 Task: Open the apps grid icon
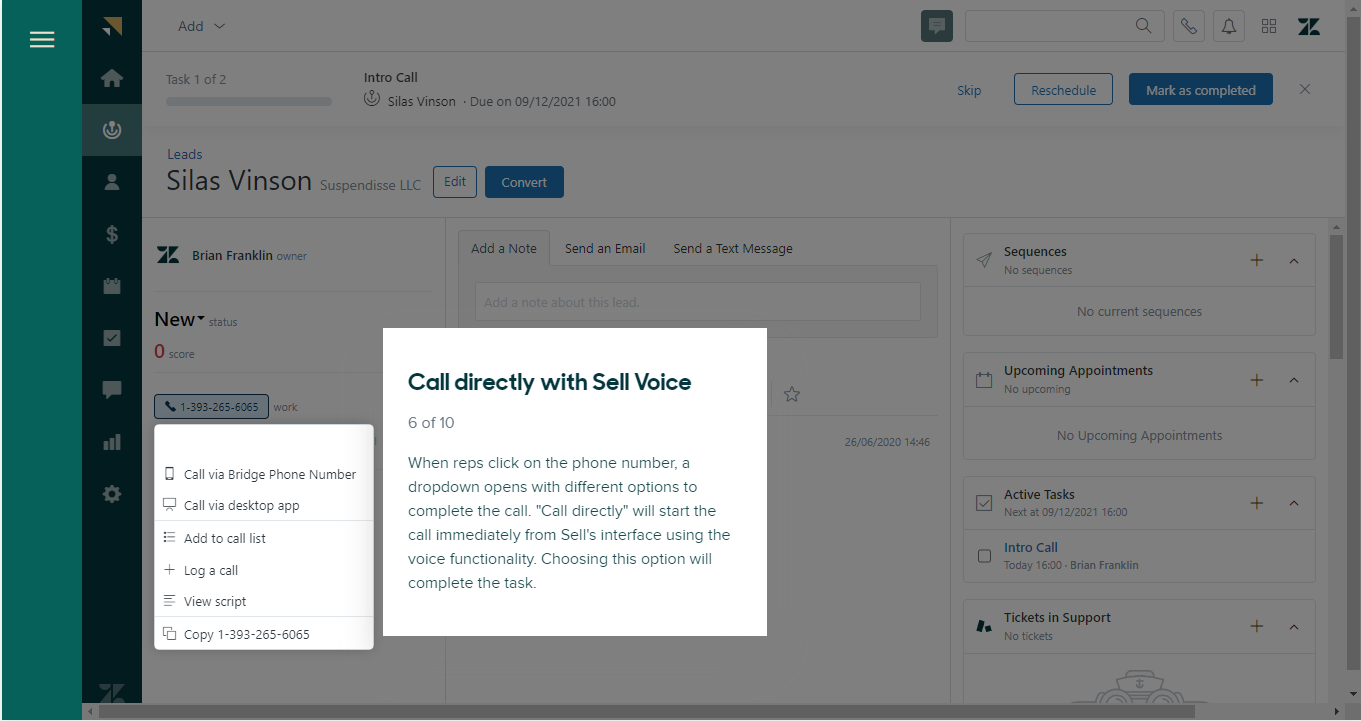[1269, 26]
